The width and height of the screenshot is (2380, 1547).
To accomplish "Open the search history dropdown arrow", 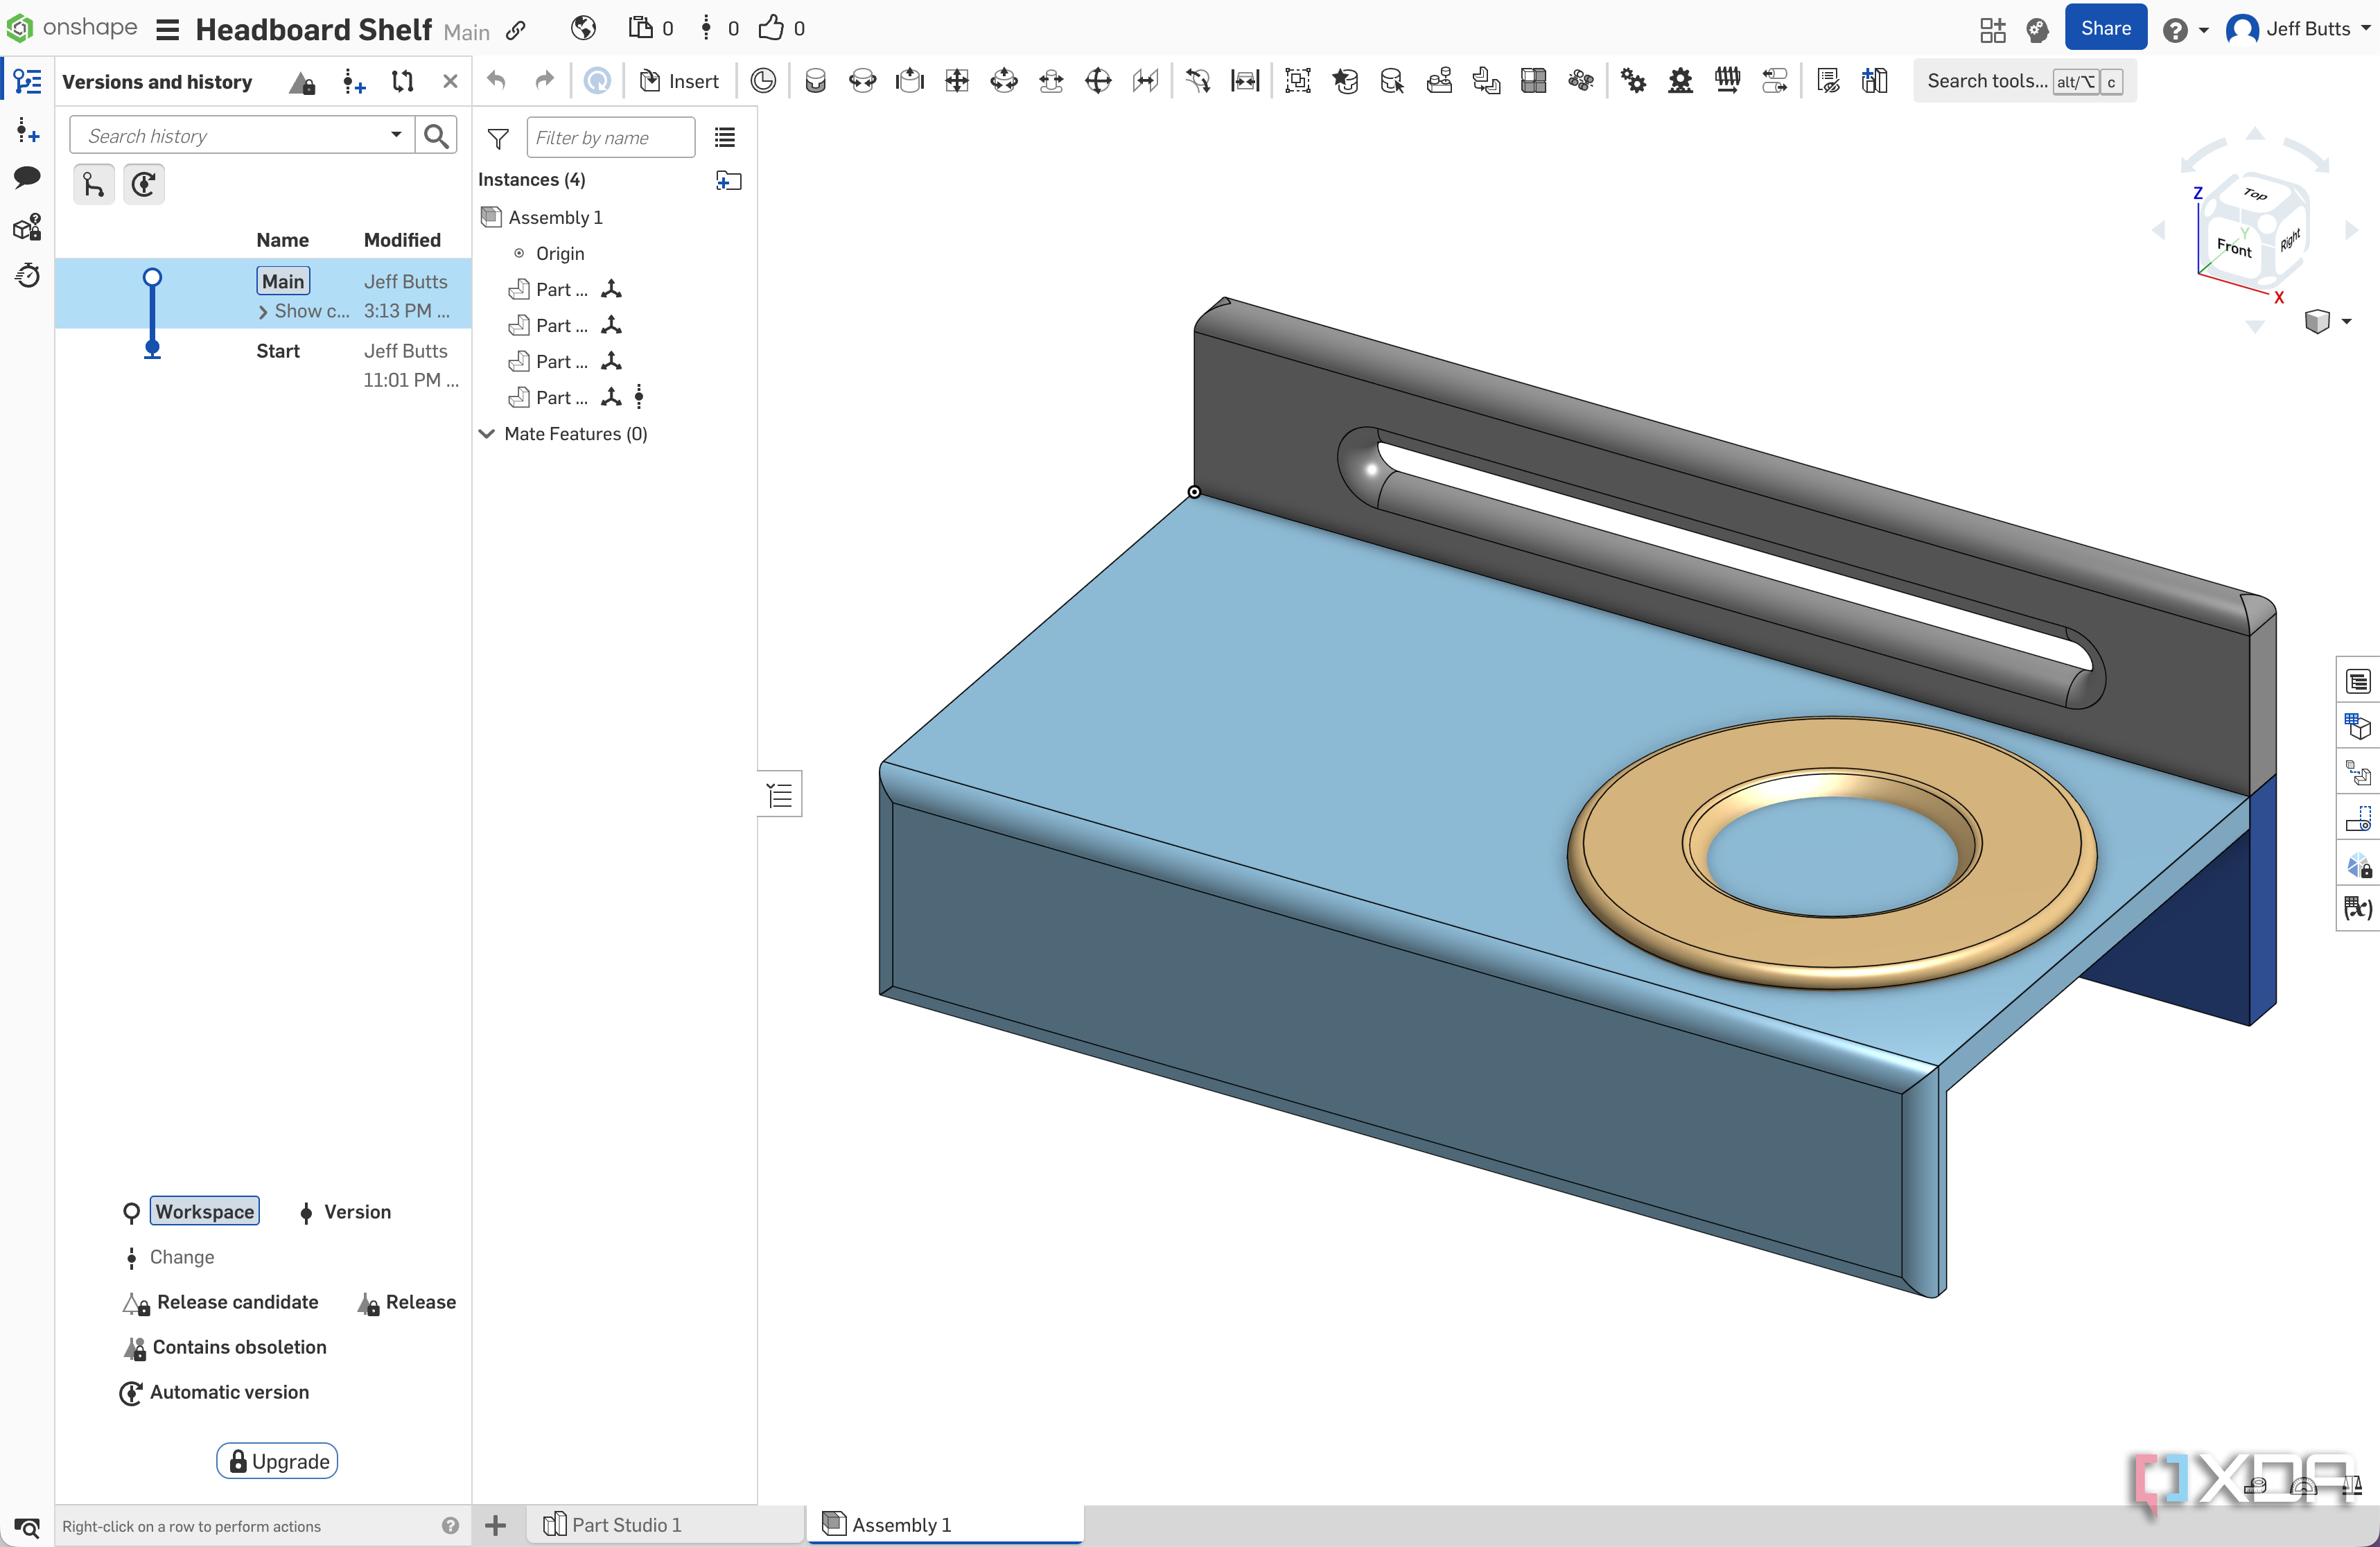I will 396,135.
